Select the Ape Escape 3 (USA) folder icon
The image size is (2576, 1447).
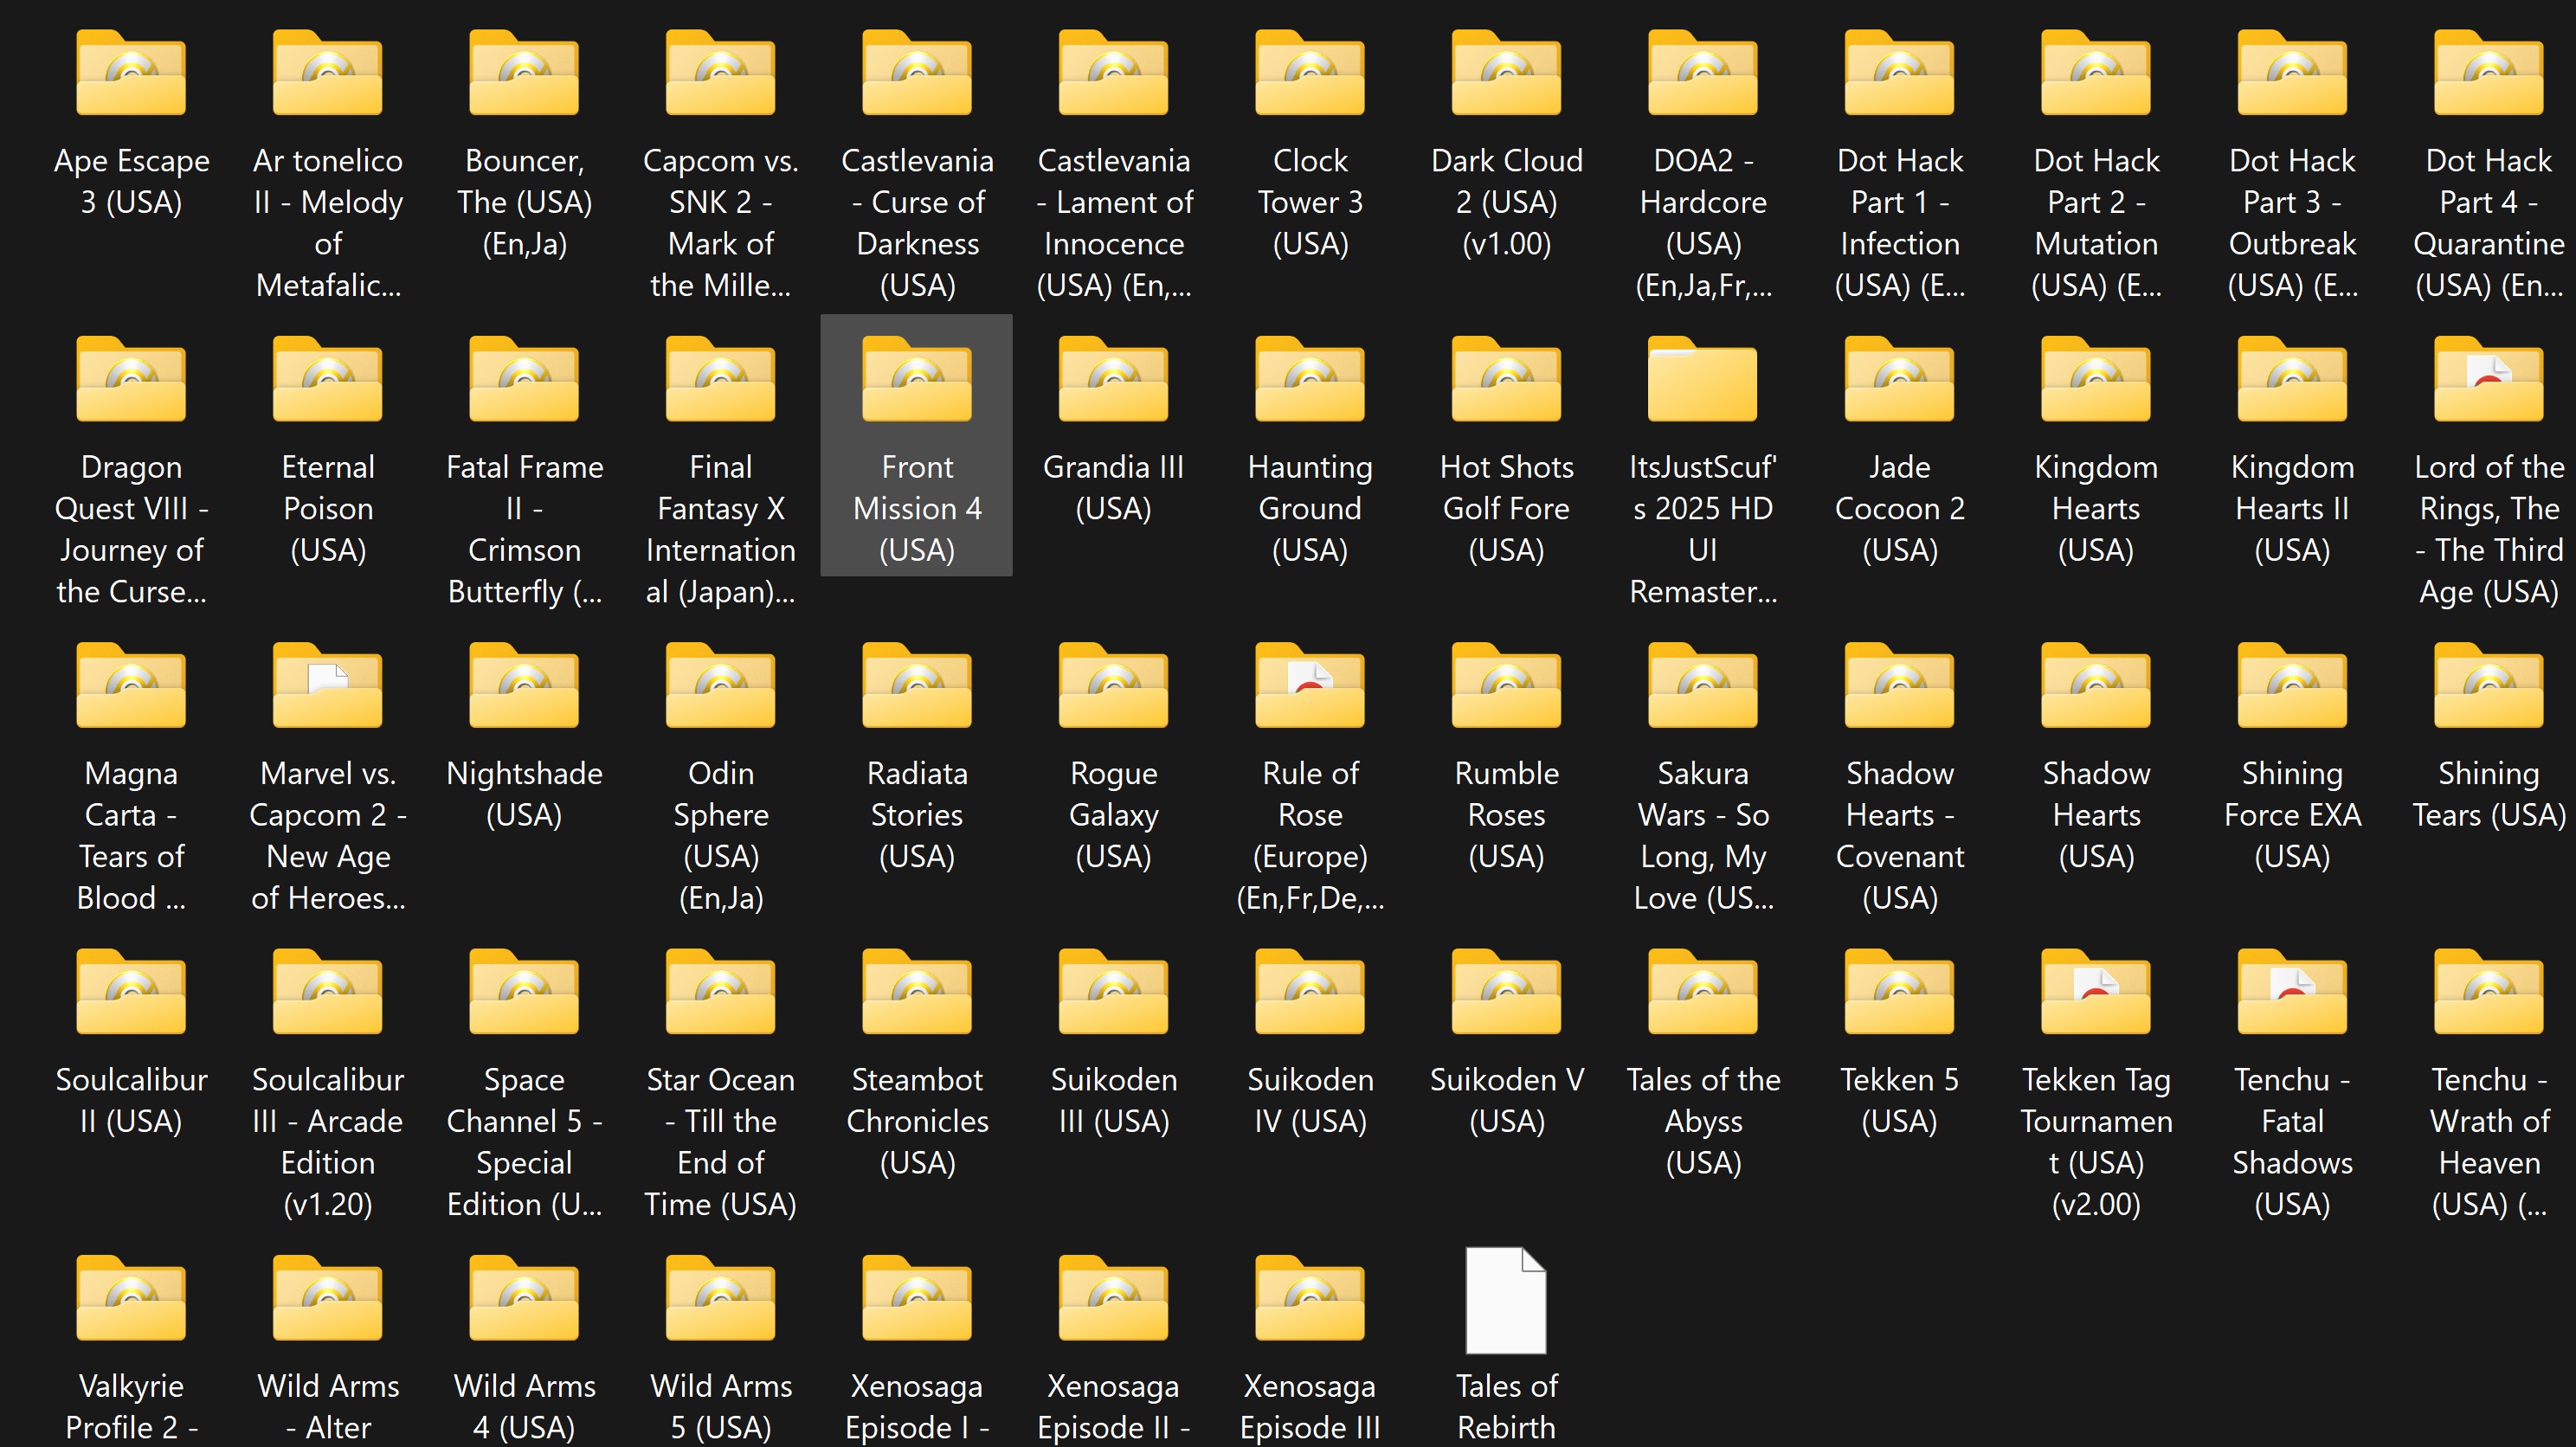click(x=131, y=72)
